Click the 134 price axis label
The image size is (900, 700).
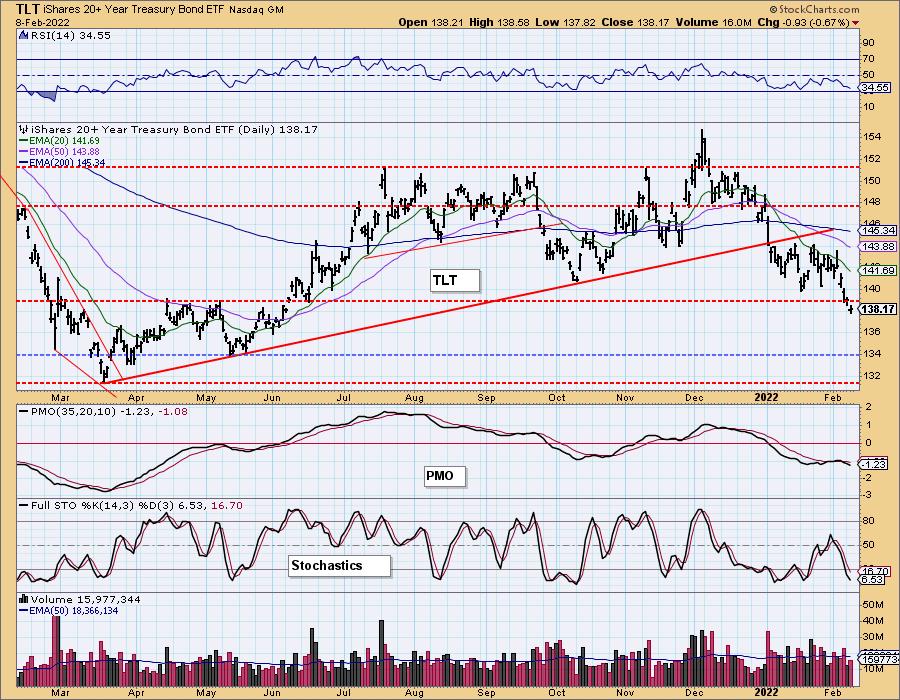click(872, 353)
